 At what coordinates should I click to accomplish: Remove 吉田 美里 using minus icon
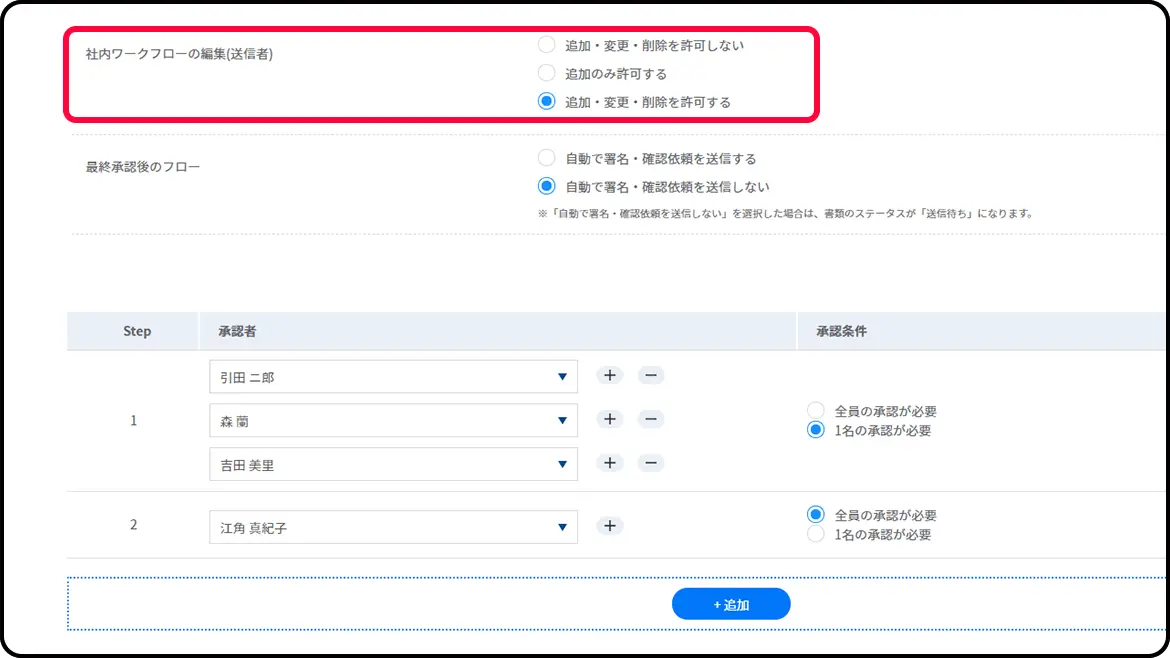pyautogui.click(x=650, y=463)
